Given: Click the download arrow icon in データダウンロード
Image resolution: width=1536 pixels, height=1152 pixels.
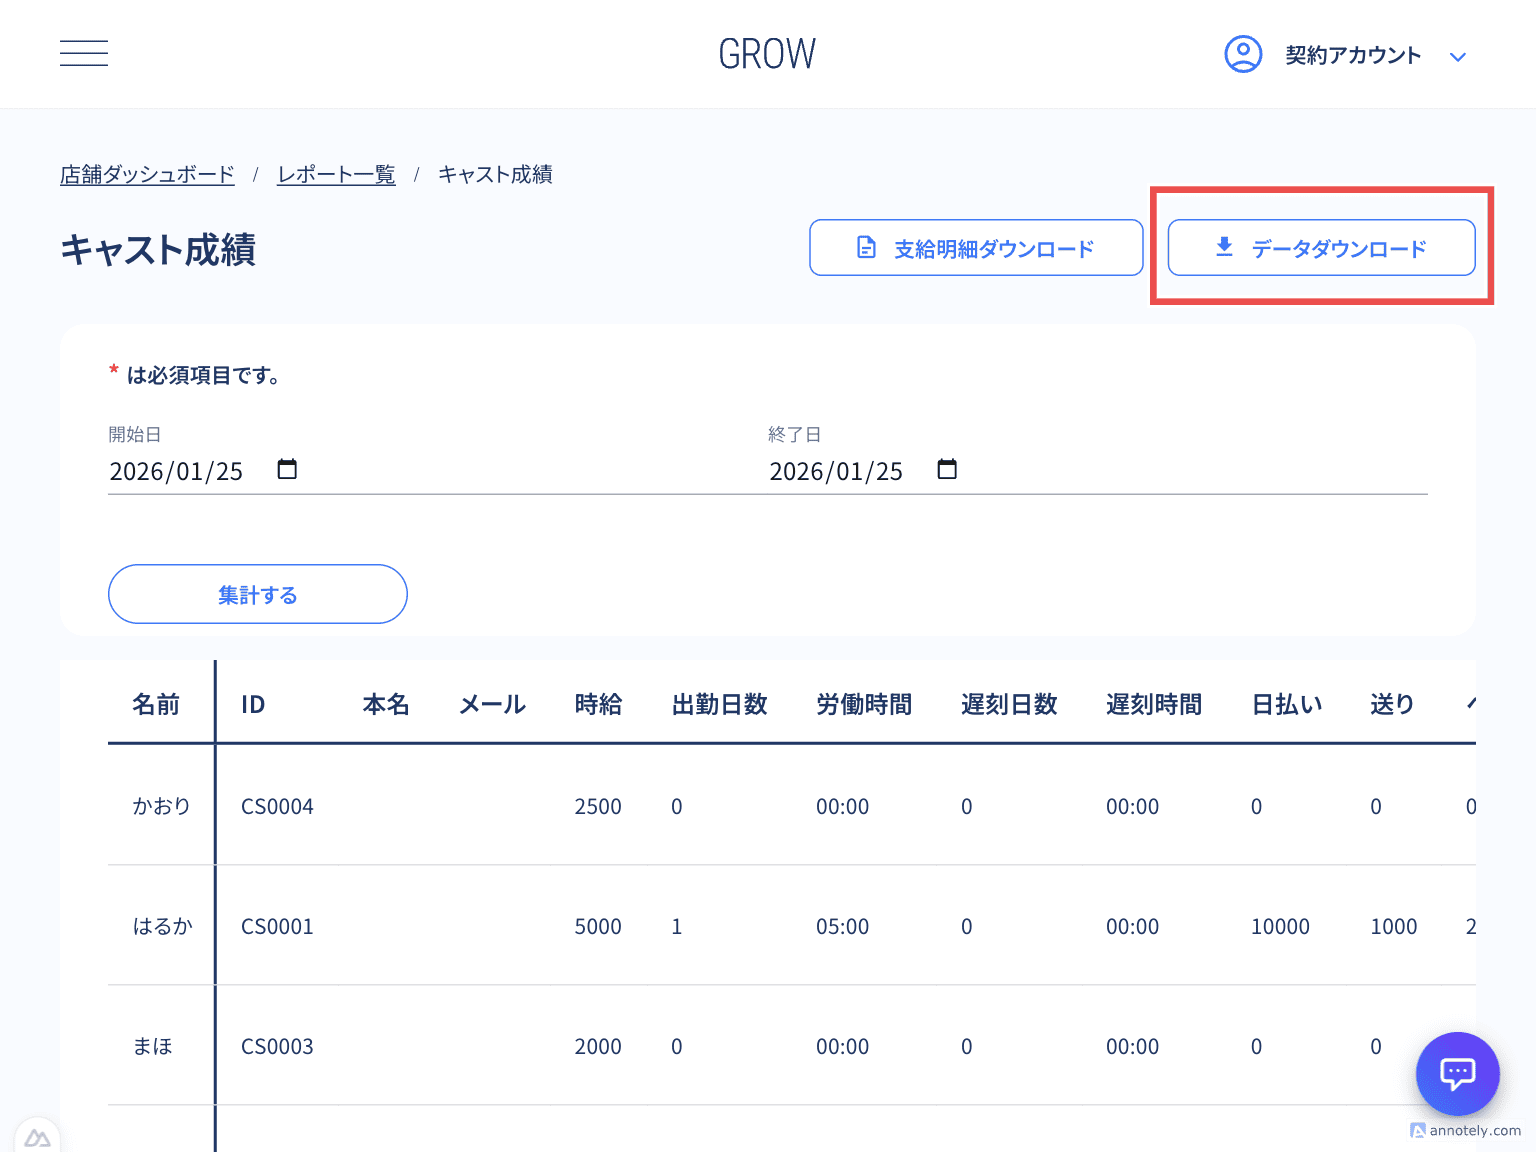Looking at the screenshot, I should pos(1224,247).
